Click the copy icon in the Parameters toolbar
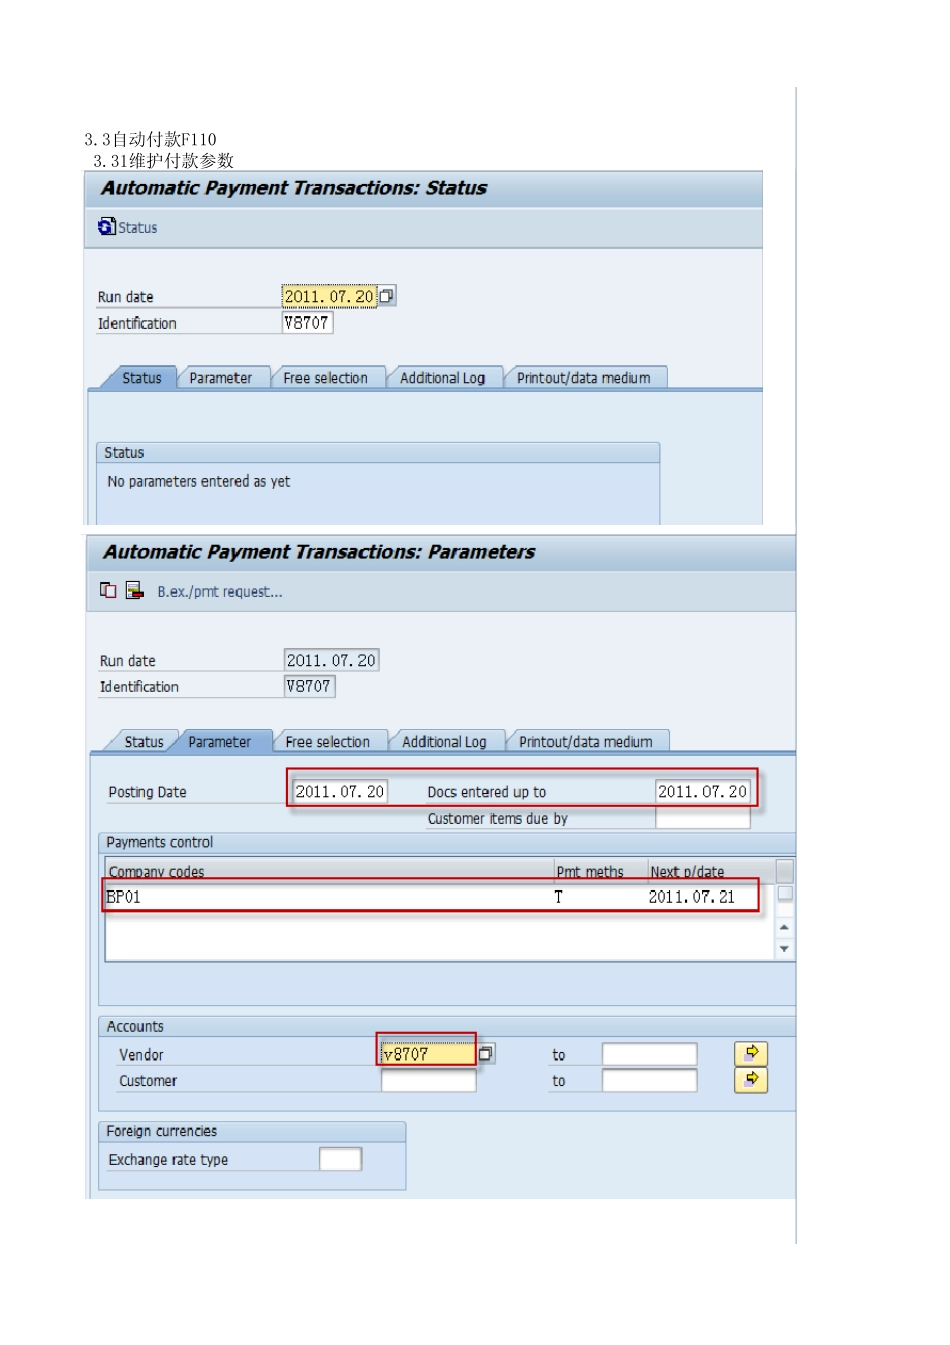Screen dimensions: 950x1345 [x=108, y=591]
